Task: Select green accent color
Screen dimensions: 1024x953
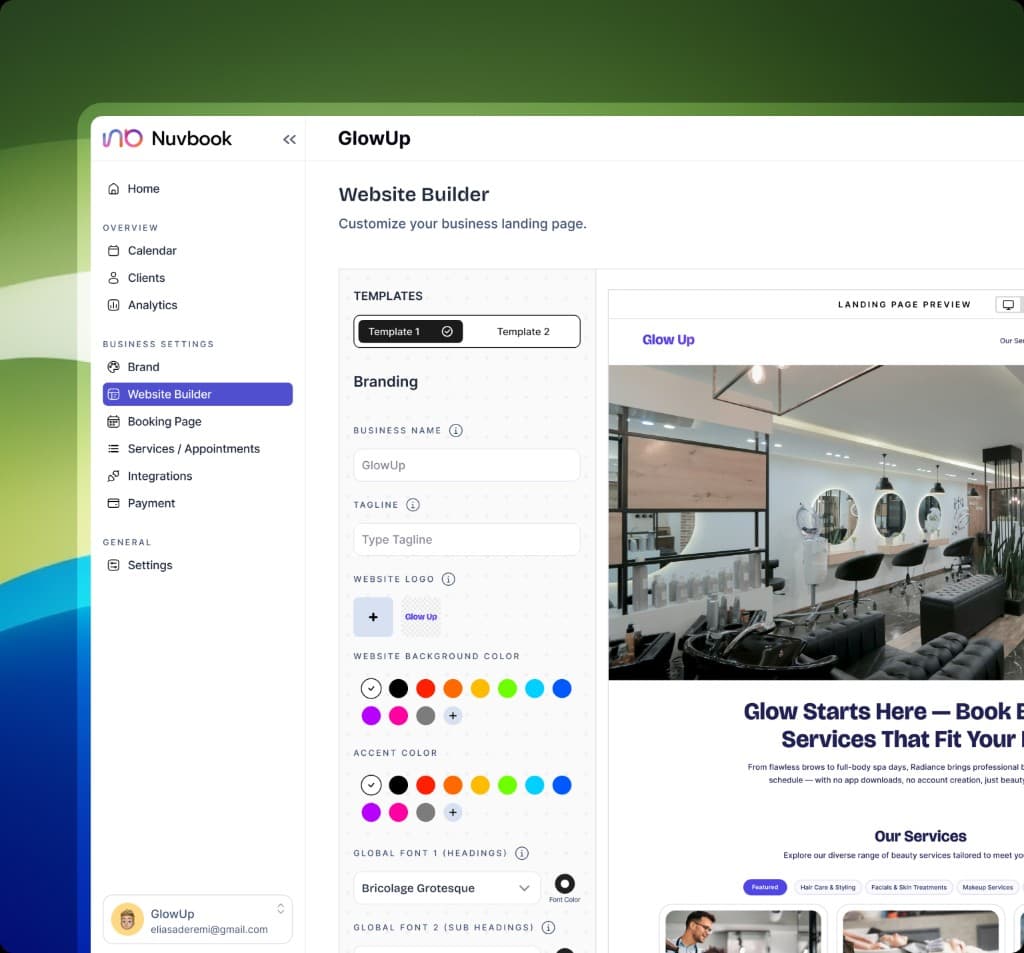Action: click(507, 785)
